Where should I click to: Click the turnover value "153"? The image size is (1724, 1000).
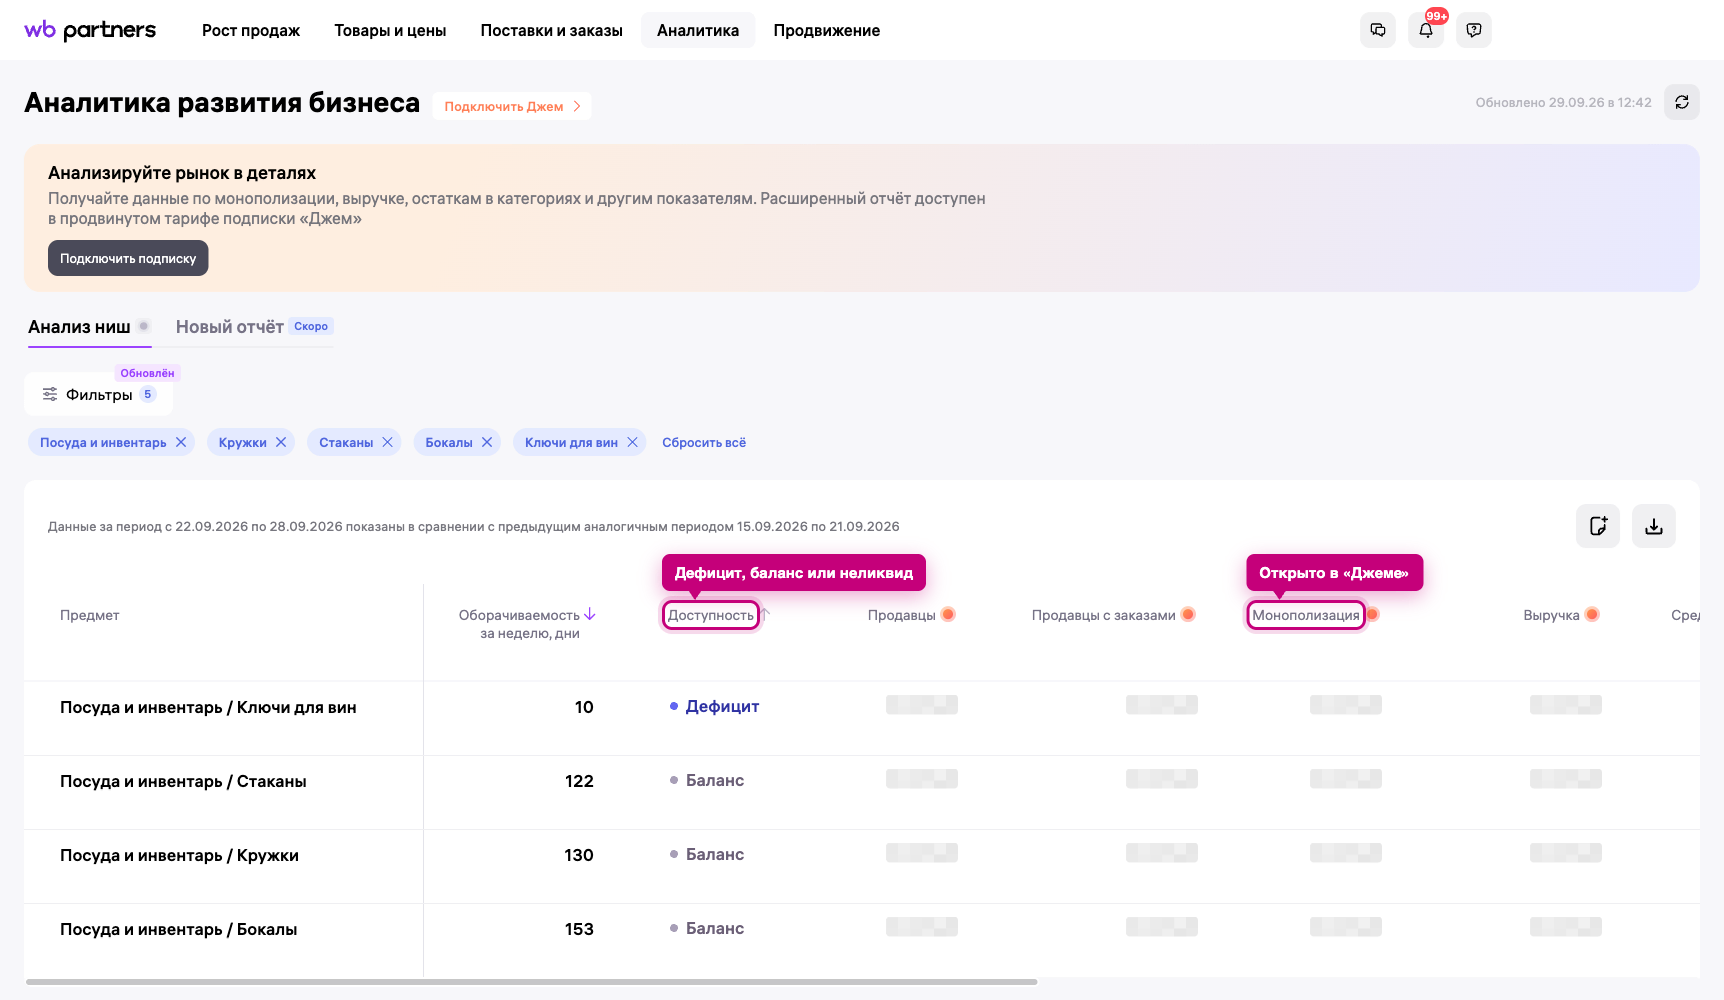[579, 929]
